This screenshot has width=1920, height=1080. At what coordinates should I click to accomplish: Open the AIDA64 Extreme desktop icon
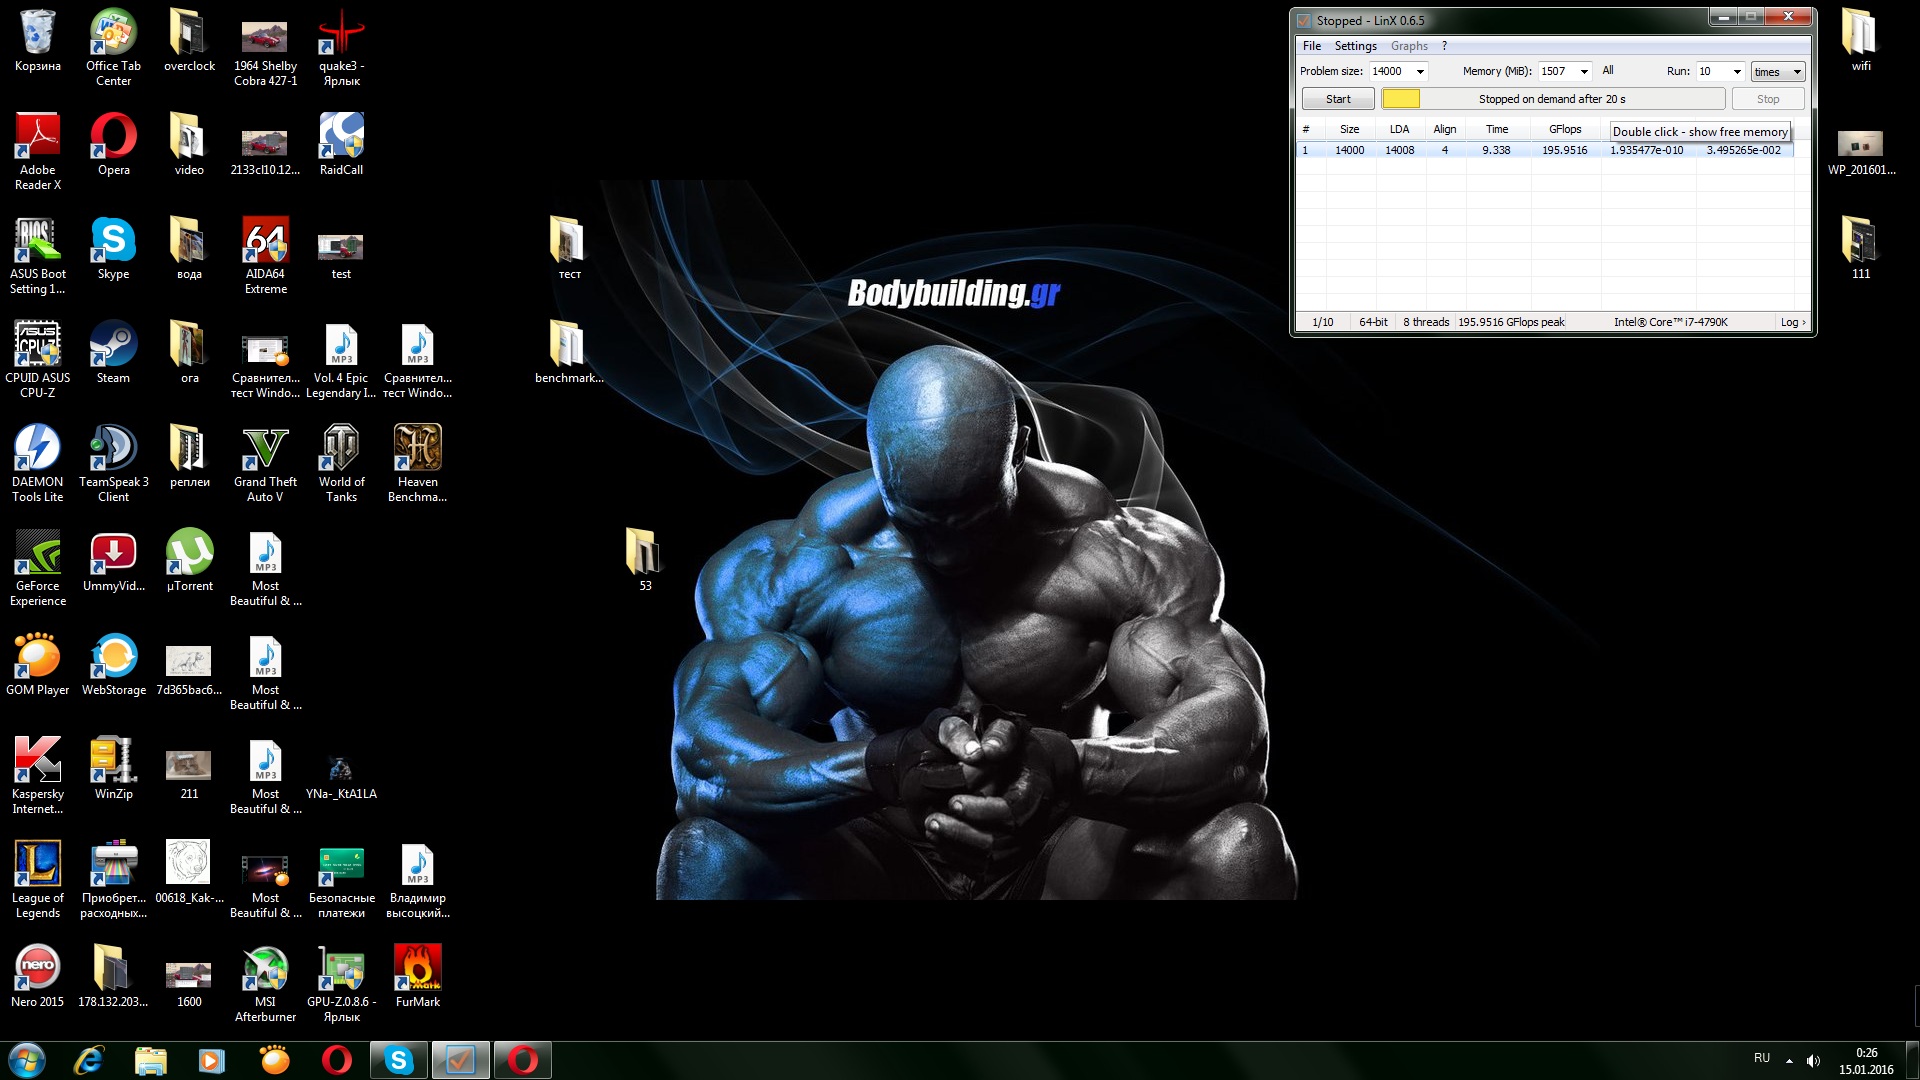(x=265, y=245)
